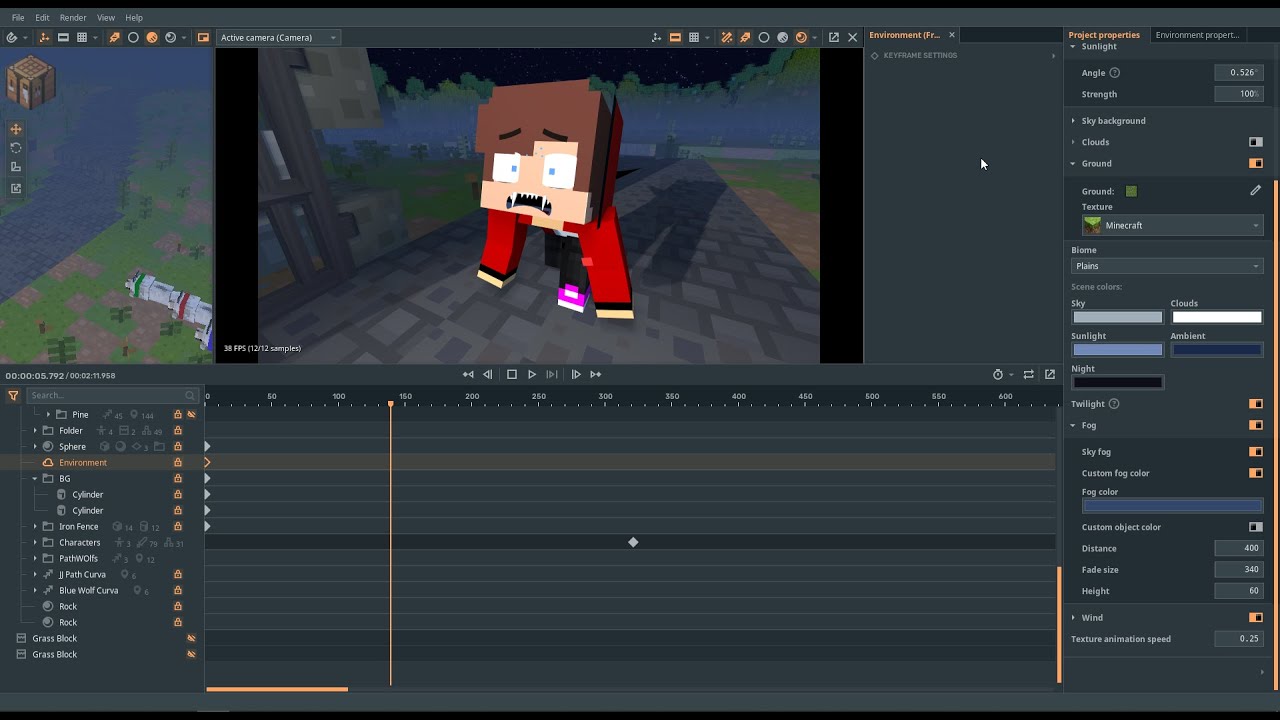Image resolution: width=1280 pixels, height=720 pixels.
Task: Pop out the timeline with the external-window icon
Action: point(1050,374)
